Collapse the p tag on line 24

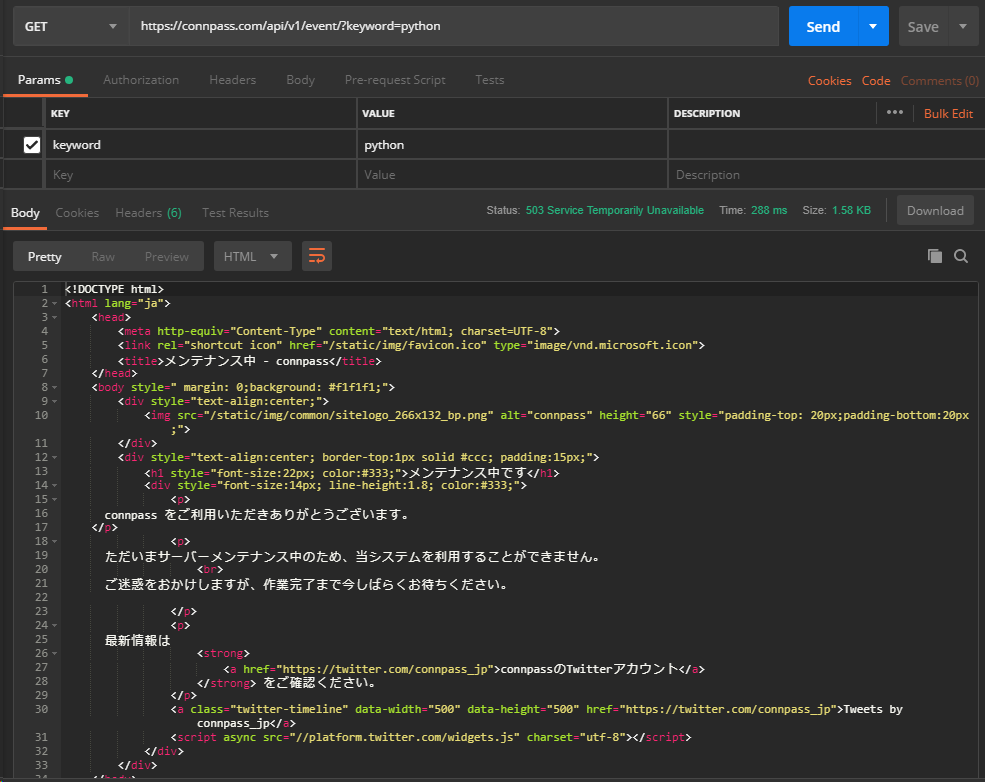(55, 626)
